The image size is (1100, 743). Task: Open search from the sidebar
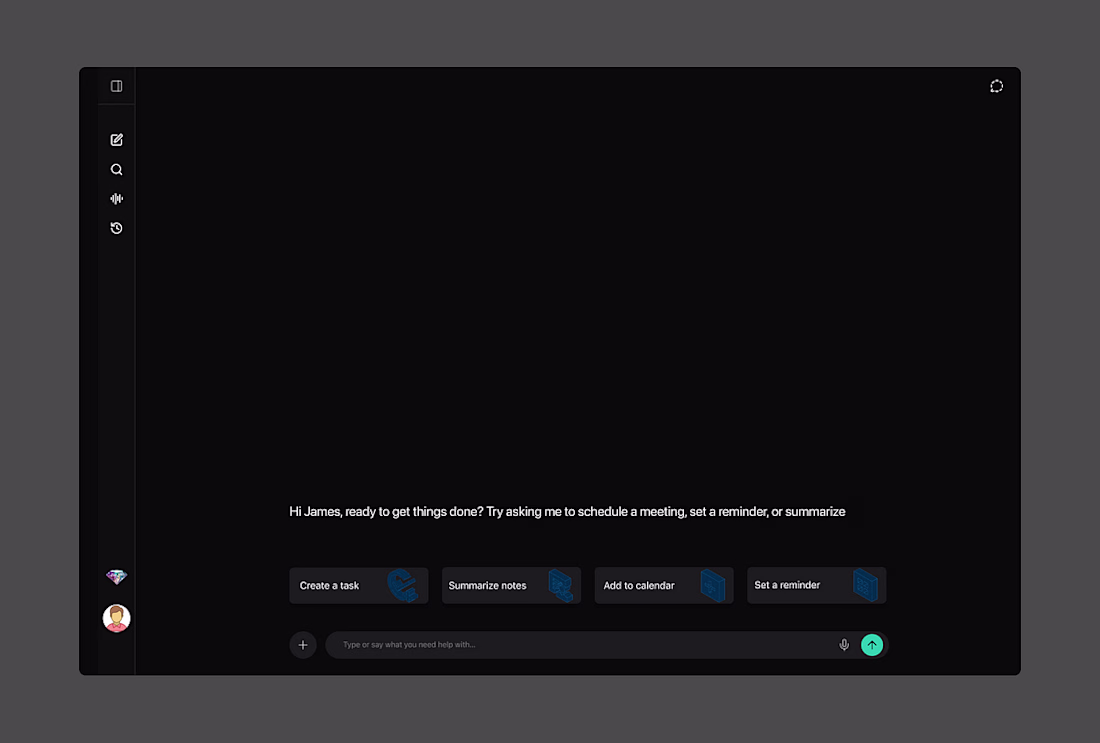pos(116,169)
